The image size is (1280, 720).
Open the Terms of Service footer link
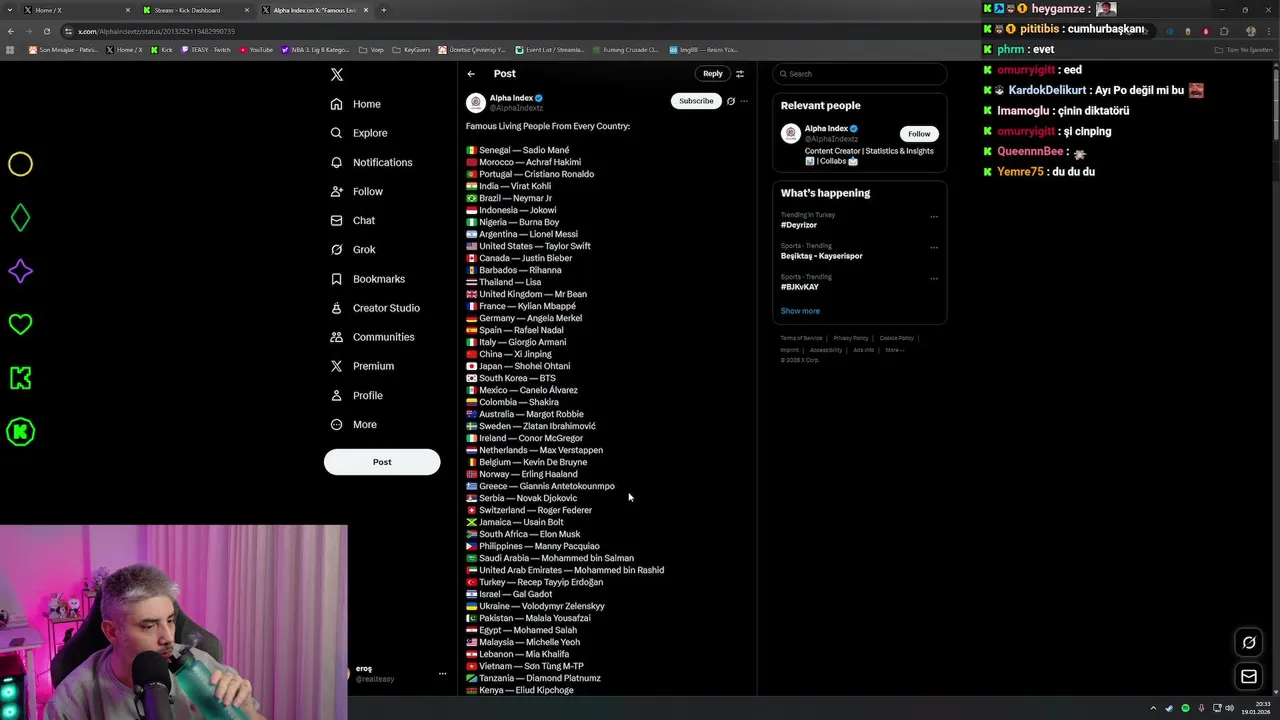(801, 338)
